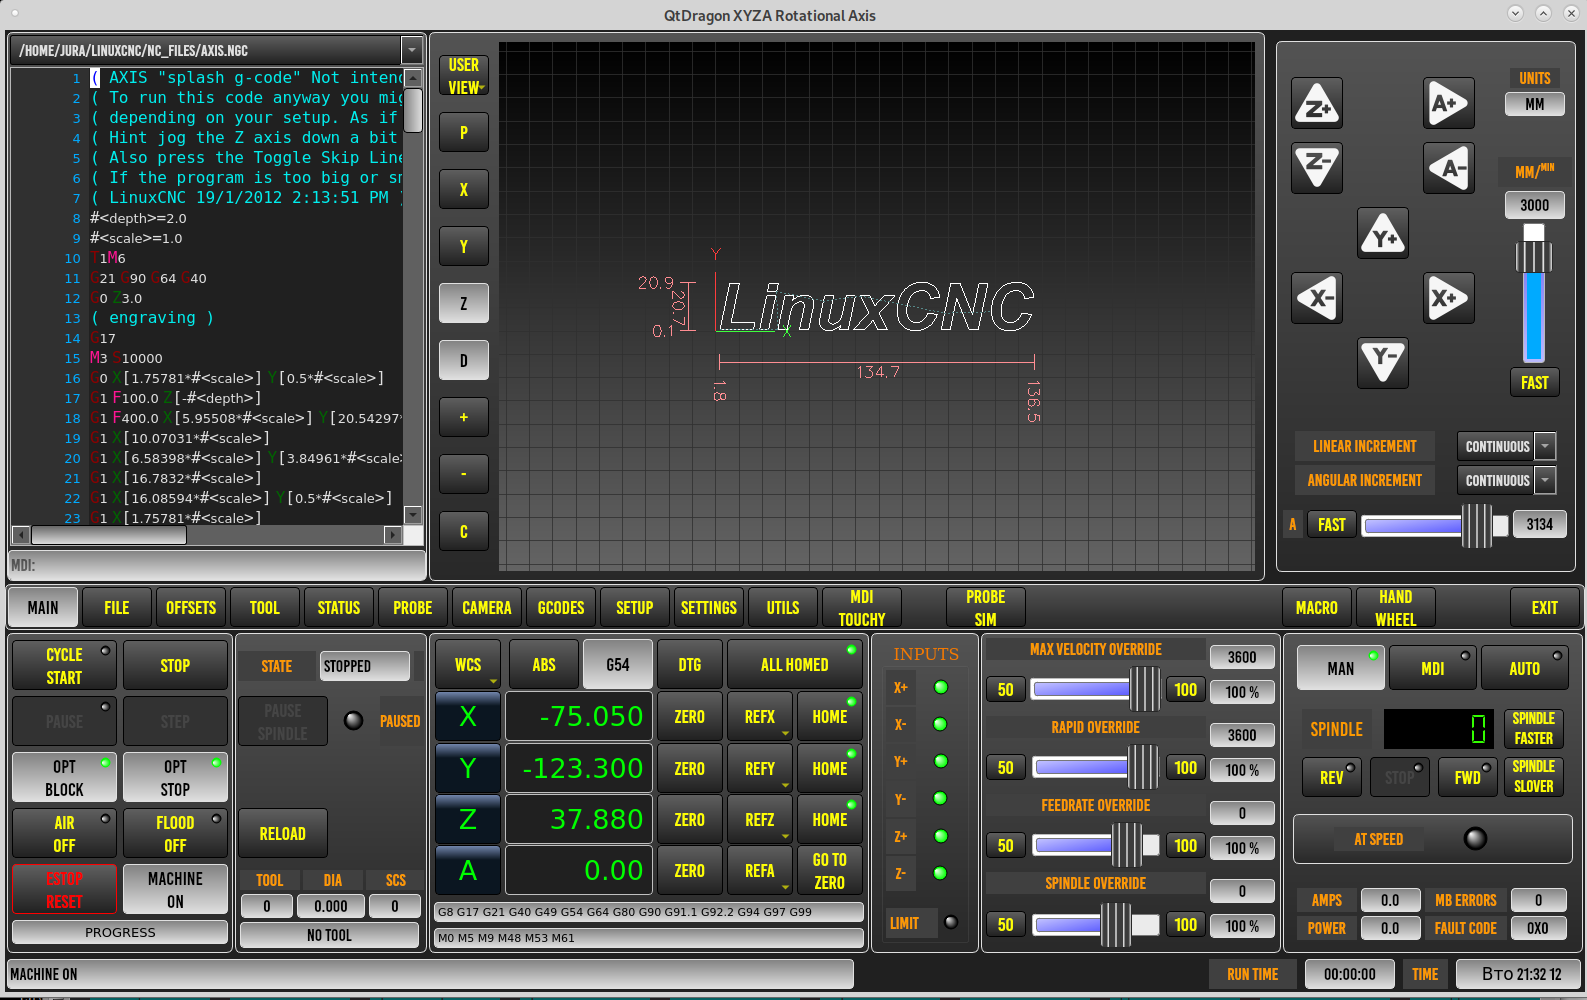Open the GCODES tab
The image size is (1587, 1000).
[561, 607]
